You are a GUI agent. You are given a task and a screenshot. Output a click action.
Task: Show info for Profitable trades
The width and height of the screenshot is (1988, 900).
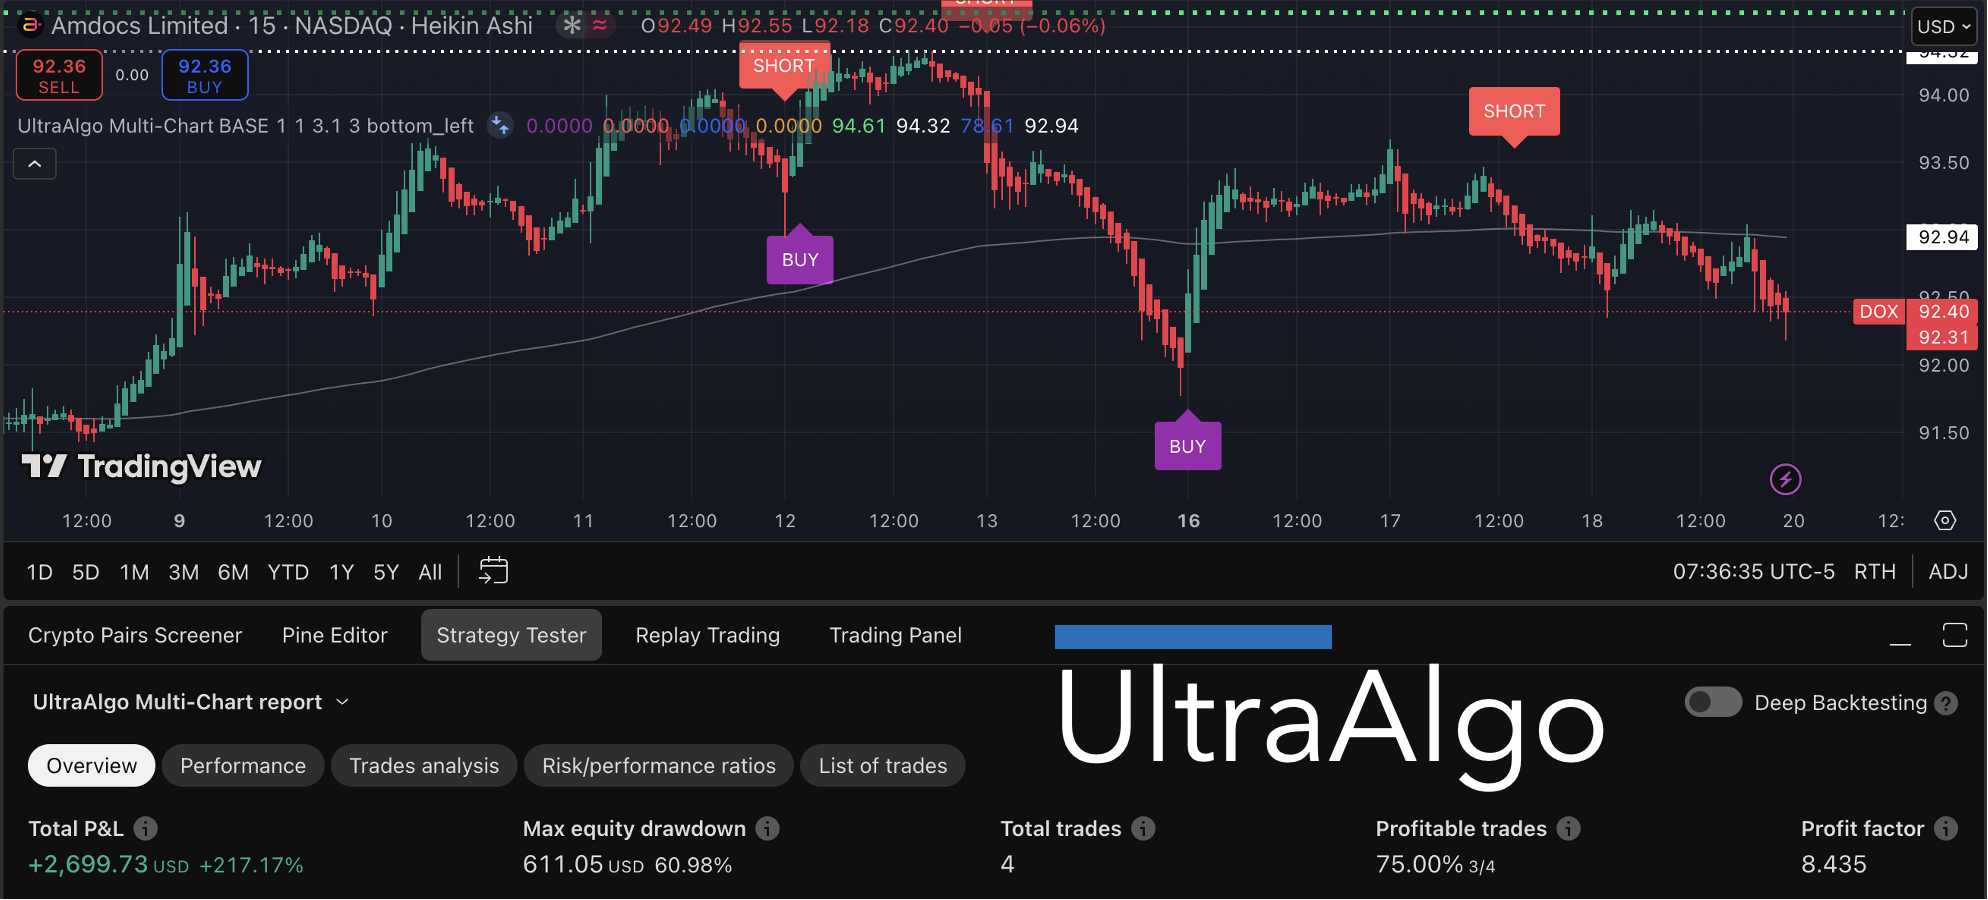pyautogui.click(x=1569, y=828)
